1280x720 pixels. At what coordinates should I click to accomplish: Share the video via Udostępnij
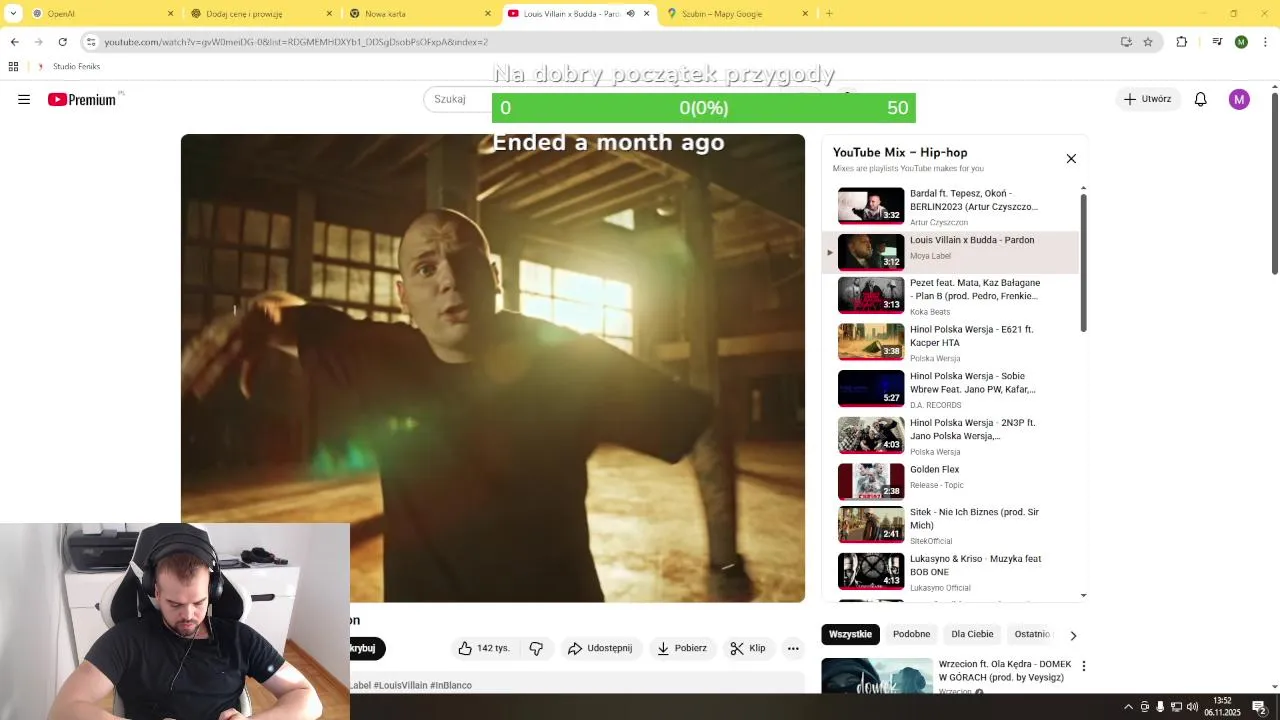tap(600, 648)
